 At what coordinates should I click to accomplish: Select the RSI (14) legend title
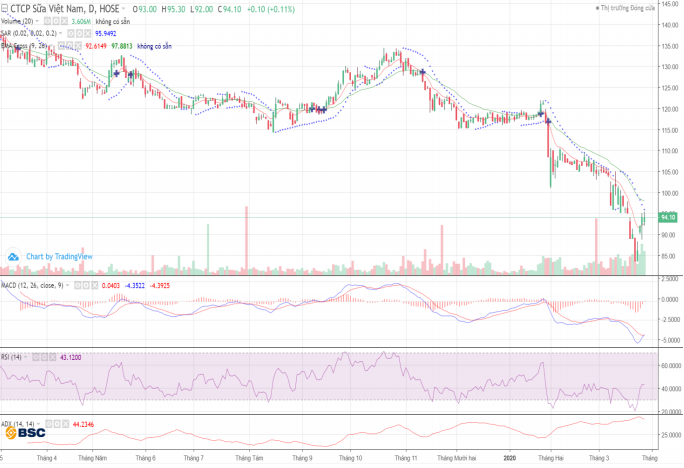click(11, 357)
